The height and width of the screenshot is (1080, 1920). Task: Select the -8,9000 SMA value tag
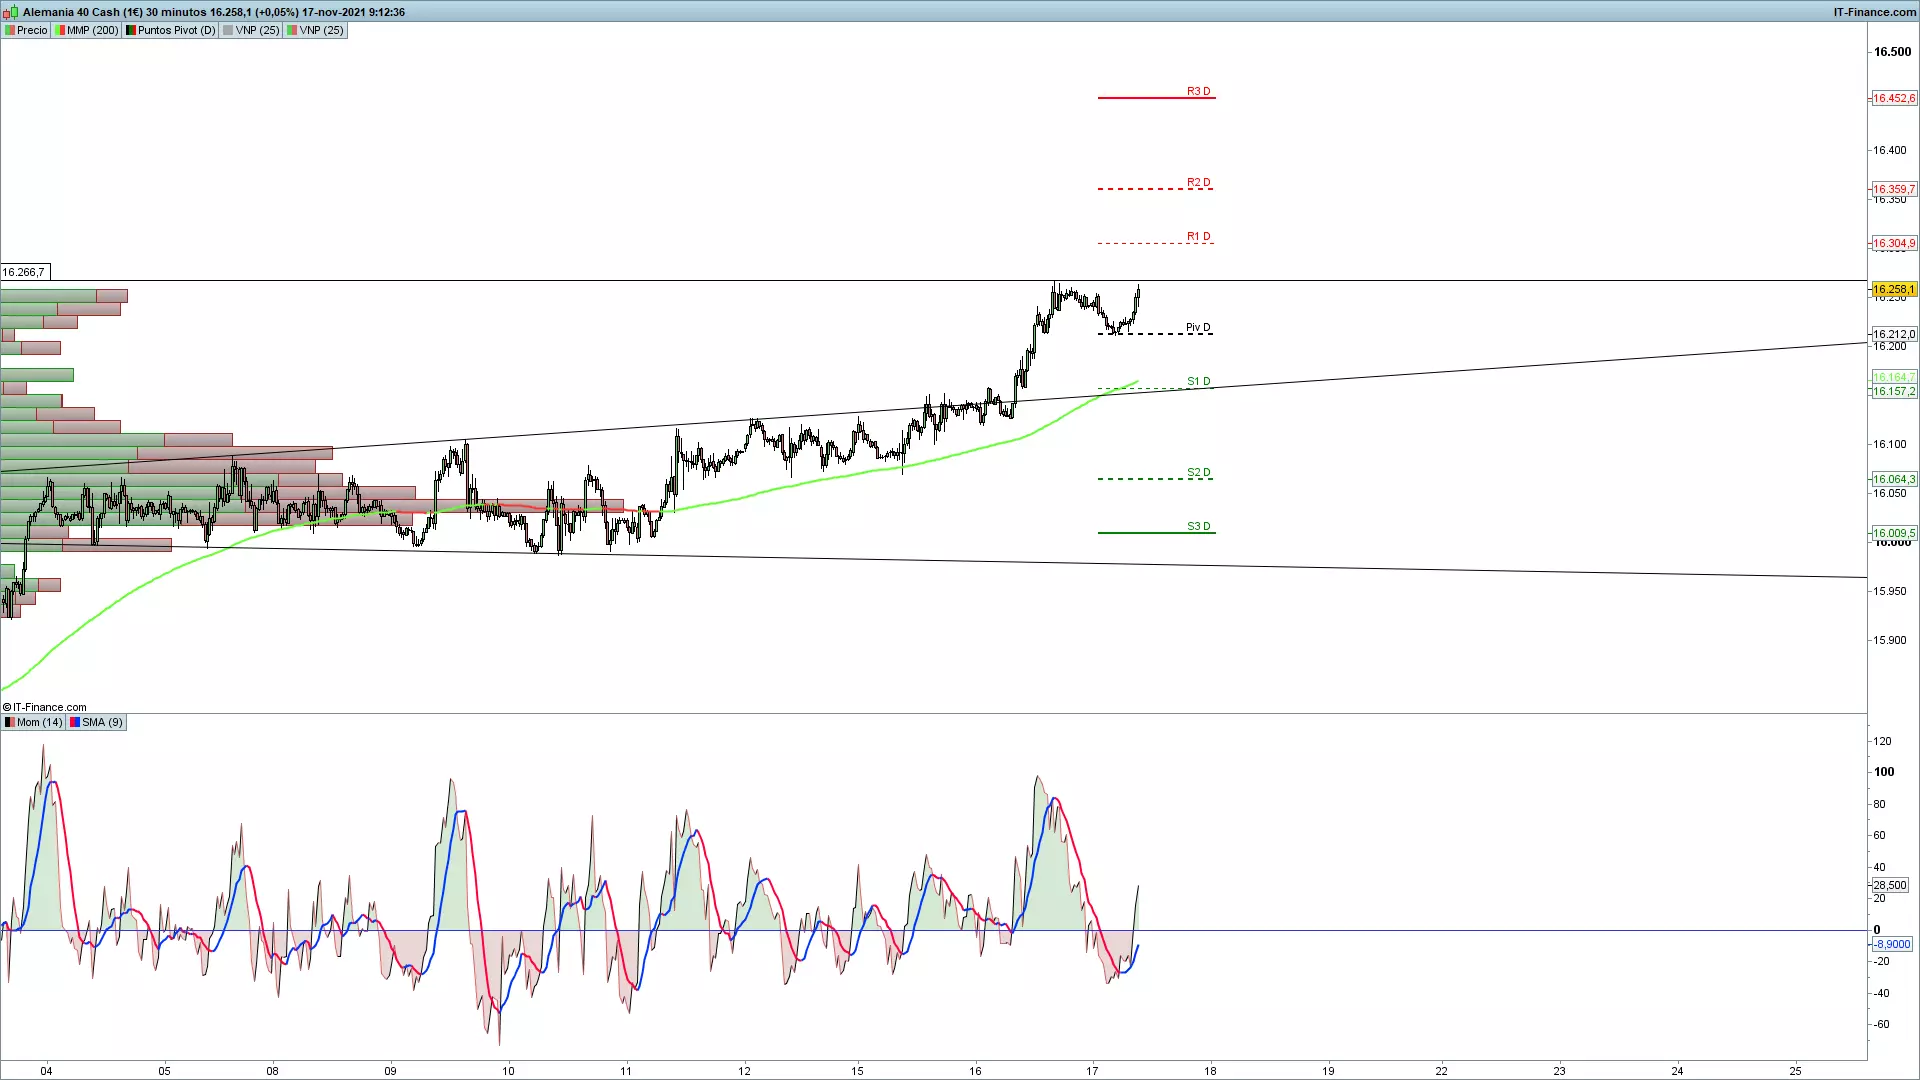[1891, 944]
